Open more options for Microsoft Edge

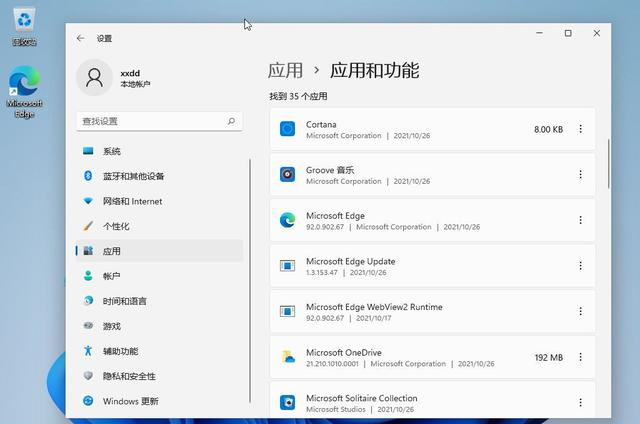pyautogui.click(x=580, y=220)
